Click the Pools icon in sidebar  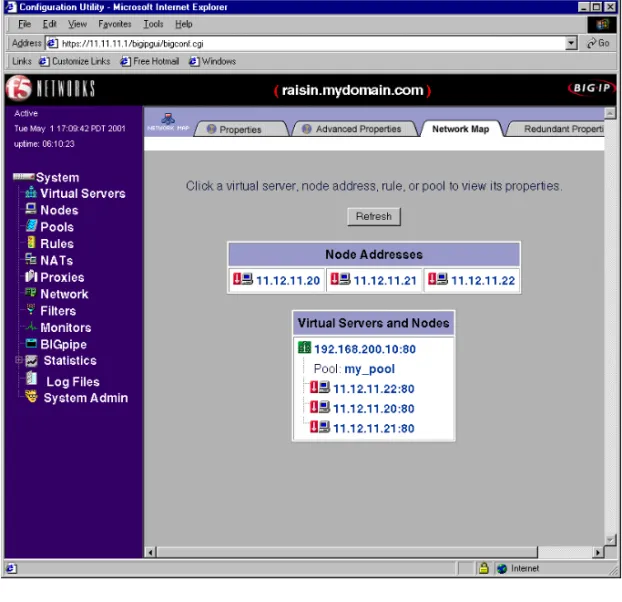coord(31,226)
